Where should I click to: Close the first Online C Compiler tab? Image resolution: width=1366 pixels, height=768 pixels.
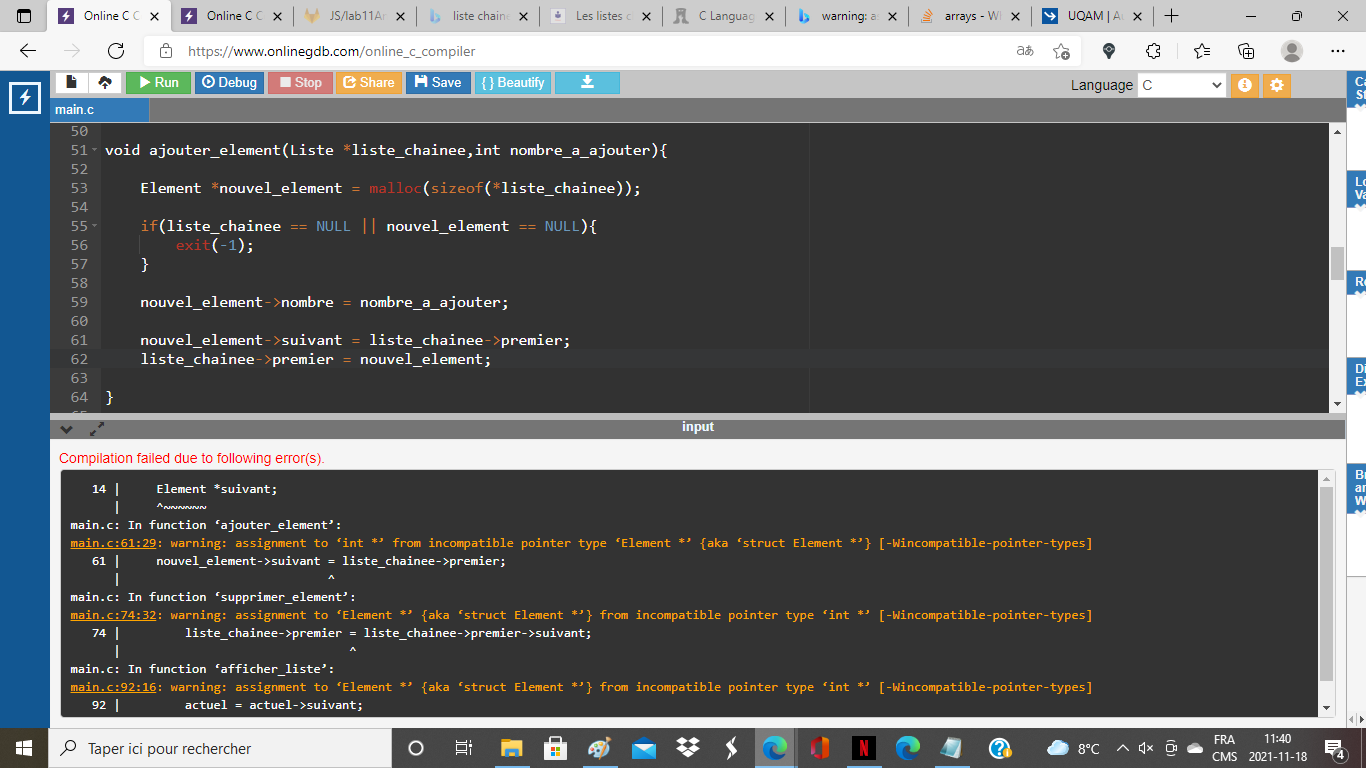click(x=155, y=16)
